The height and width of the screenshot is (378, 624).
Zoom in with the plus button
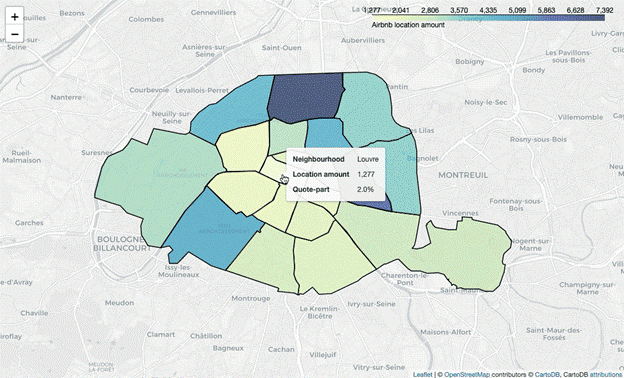coord(15,17)
